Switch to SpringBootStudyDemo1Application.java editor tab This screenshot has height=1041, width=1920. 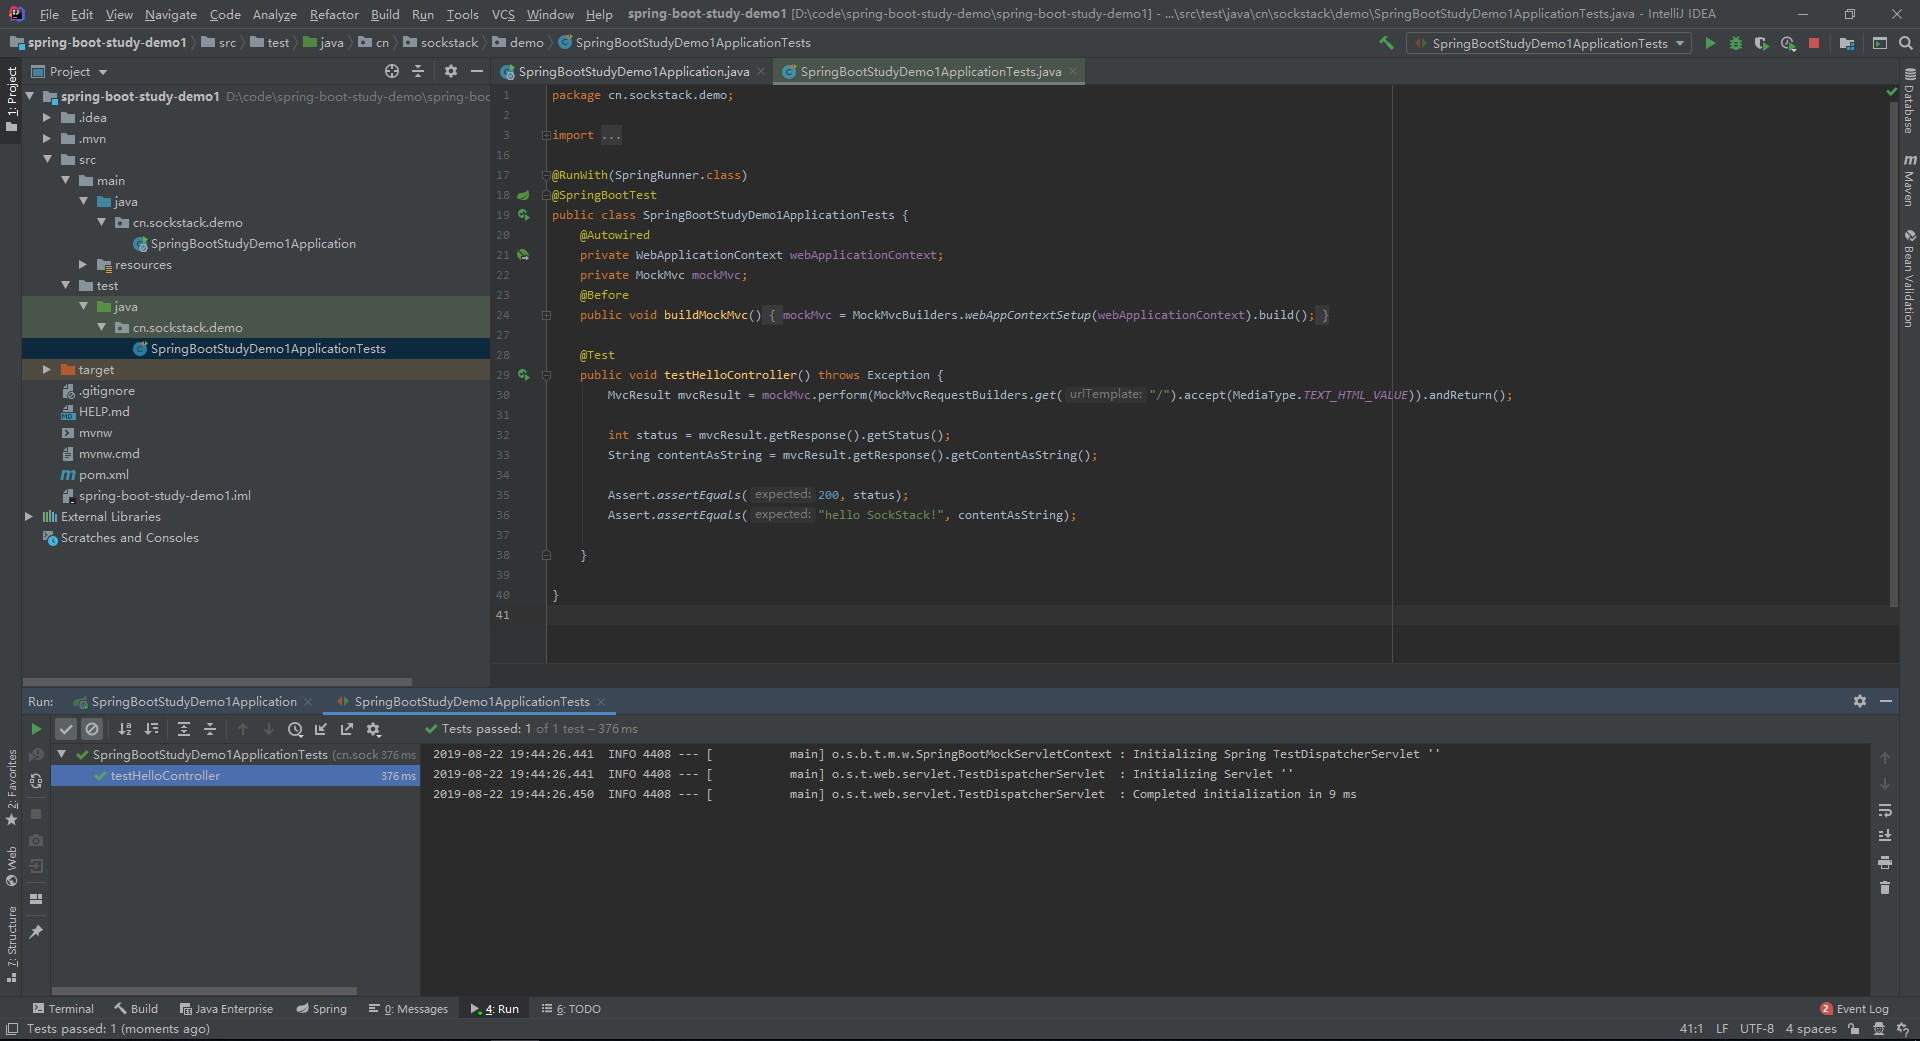click(633, 72)
